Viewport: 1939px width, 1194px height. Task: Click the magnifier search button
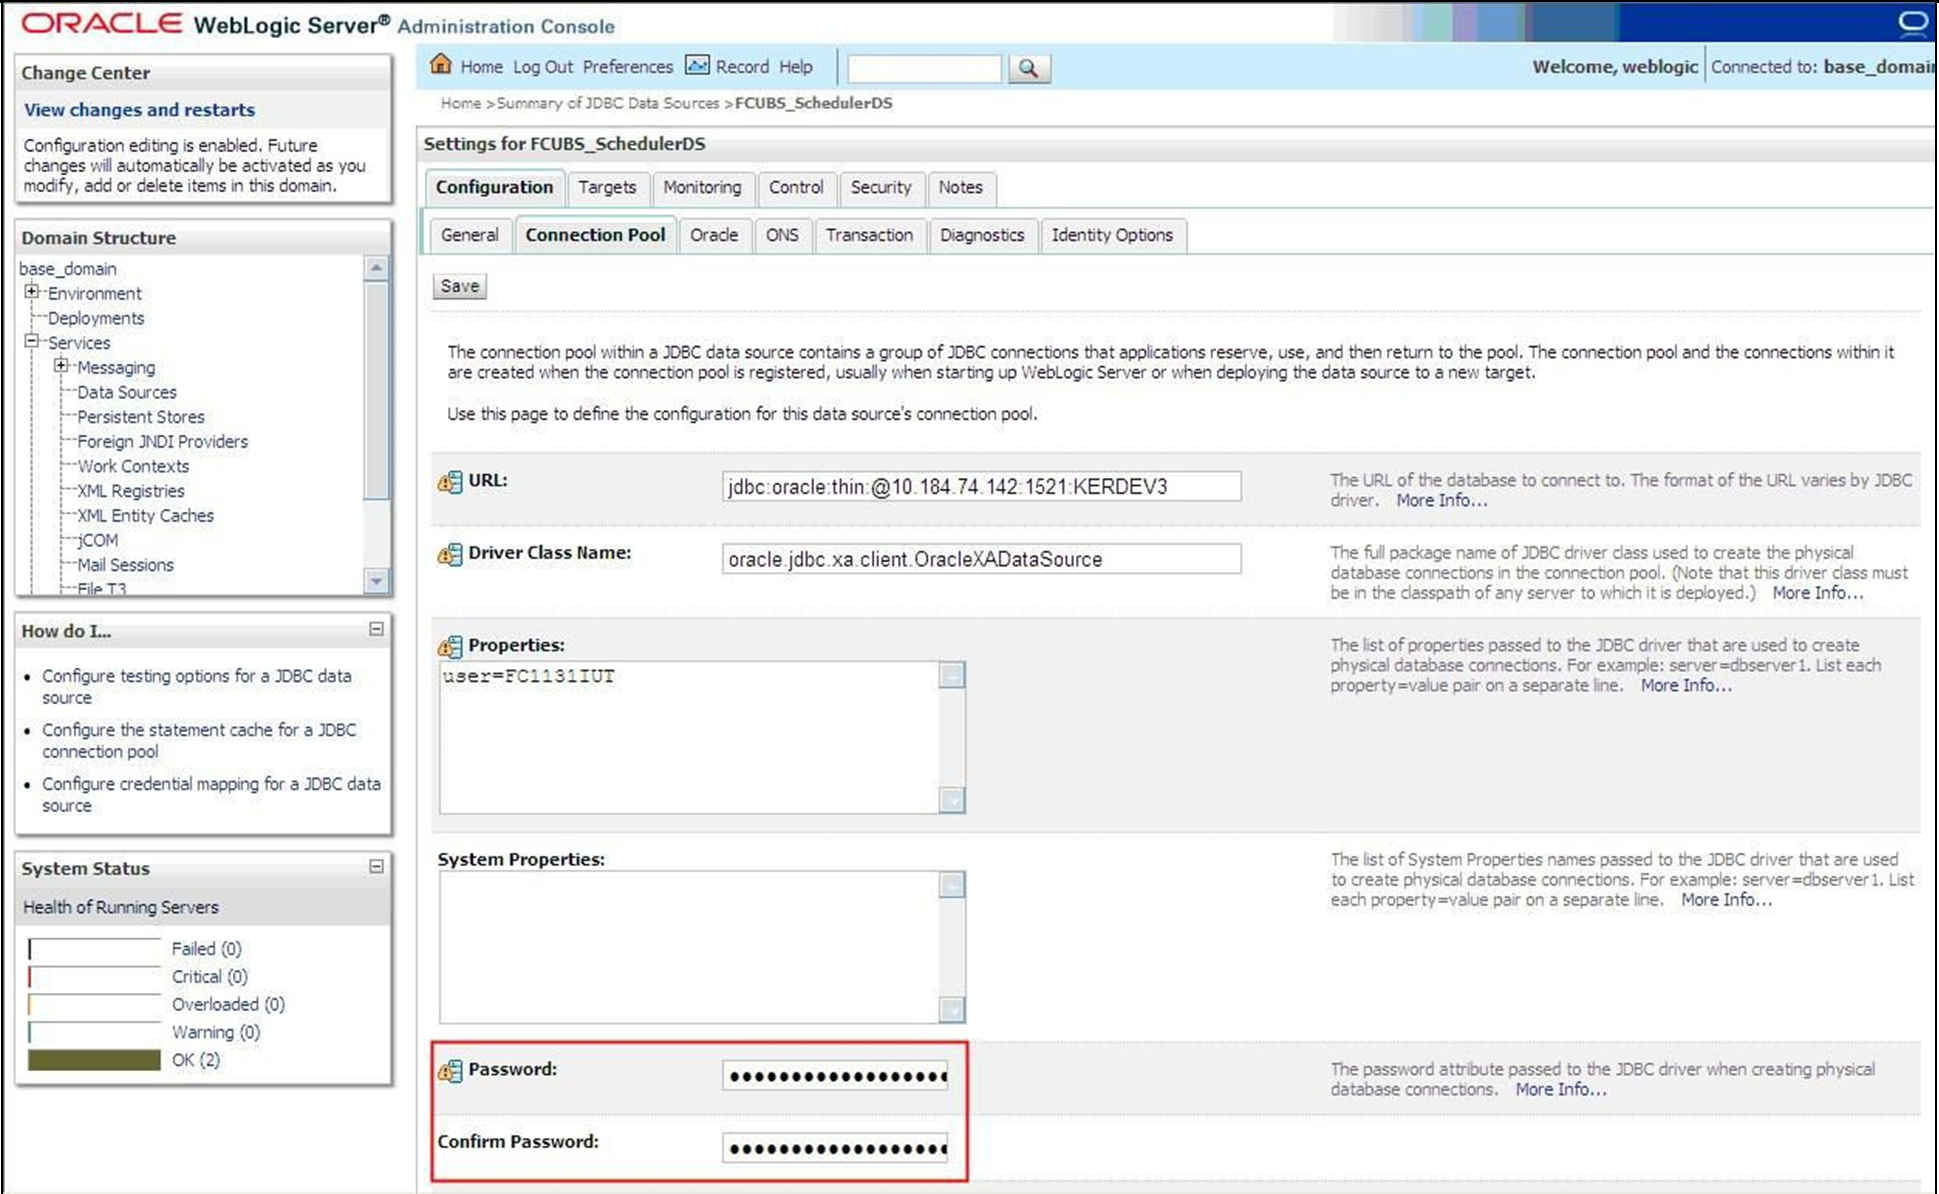[1027, 68]
